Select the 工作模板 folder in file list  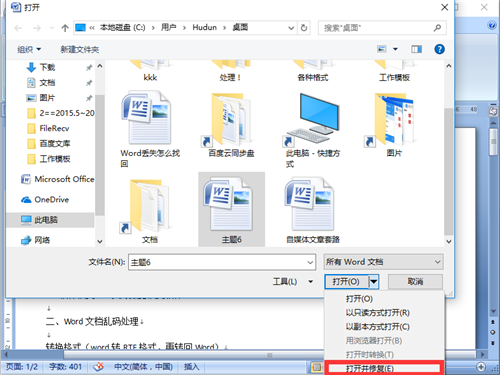[394, 71]
